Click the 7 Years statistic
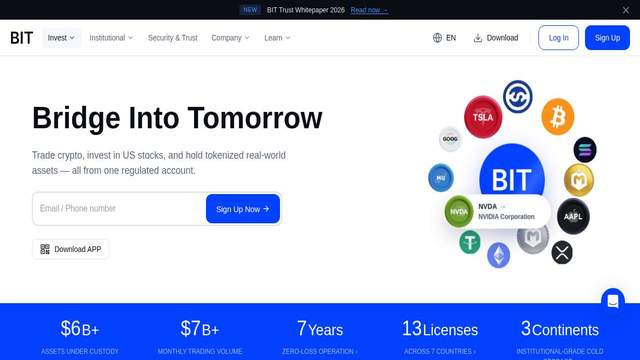640x360 pixels. [x=320, y=329]
